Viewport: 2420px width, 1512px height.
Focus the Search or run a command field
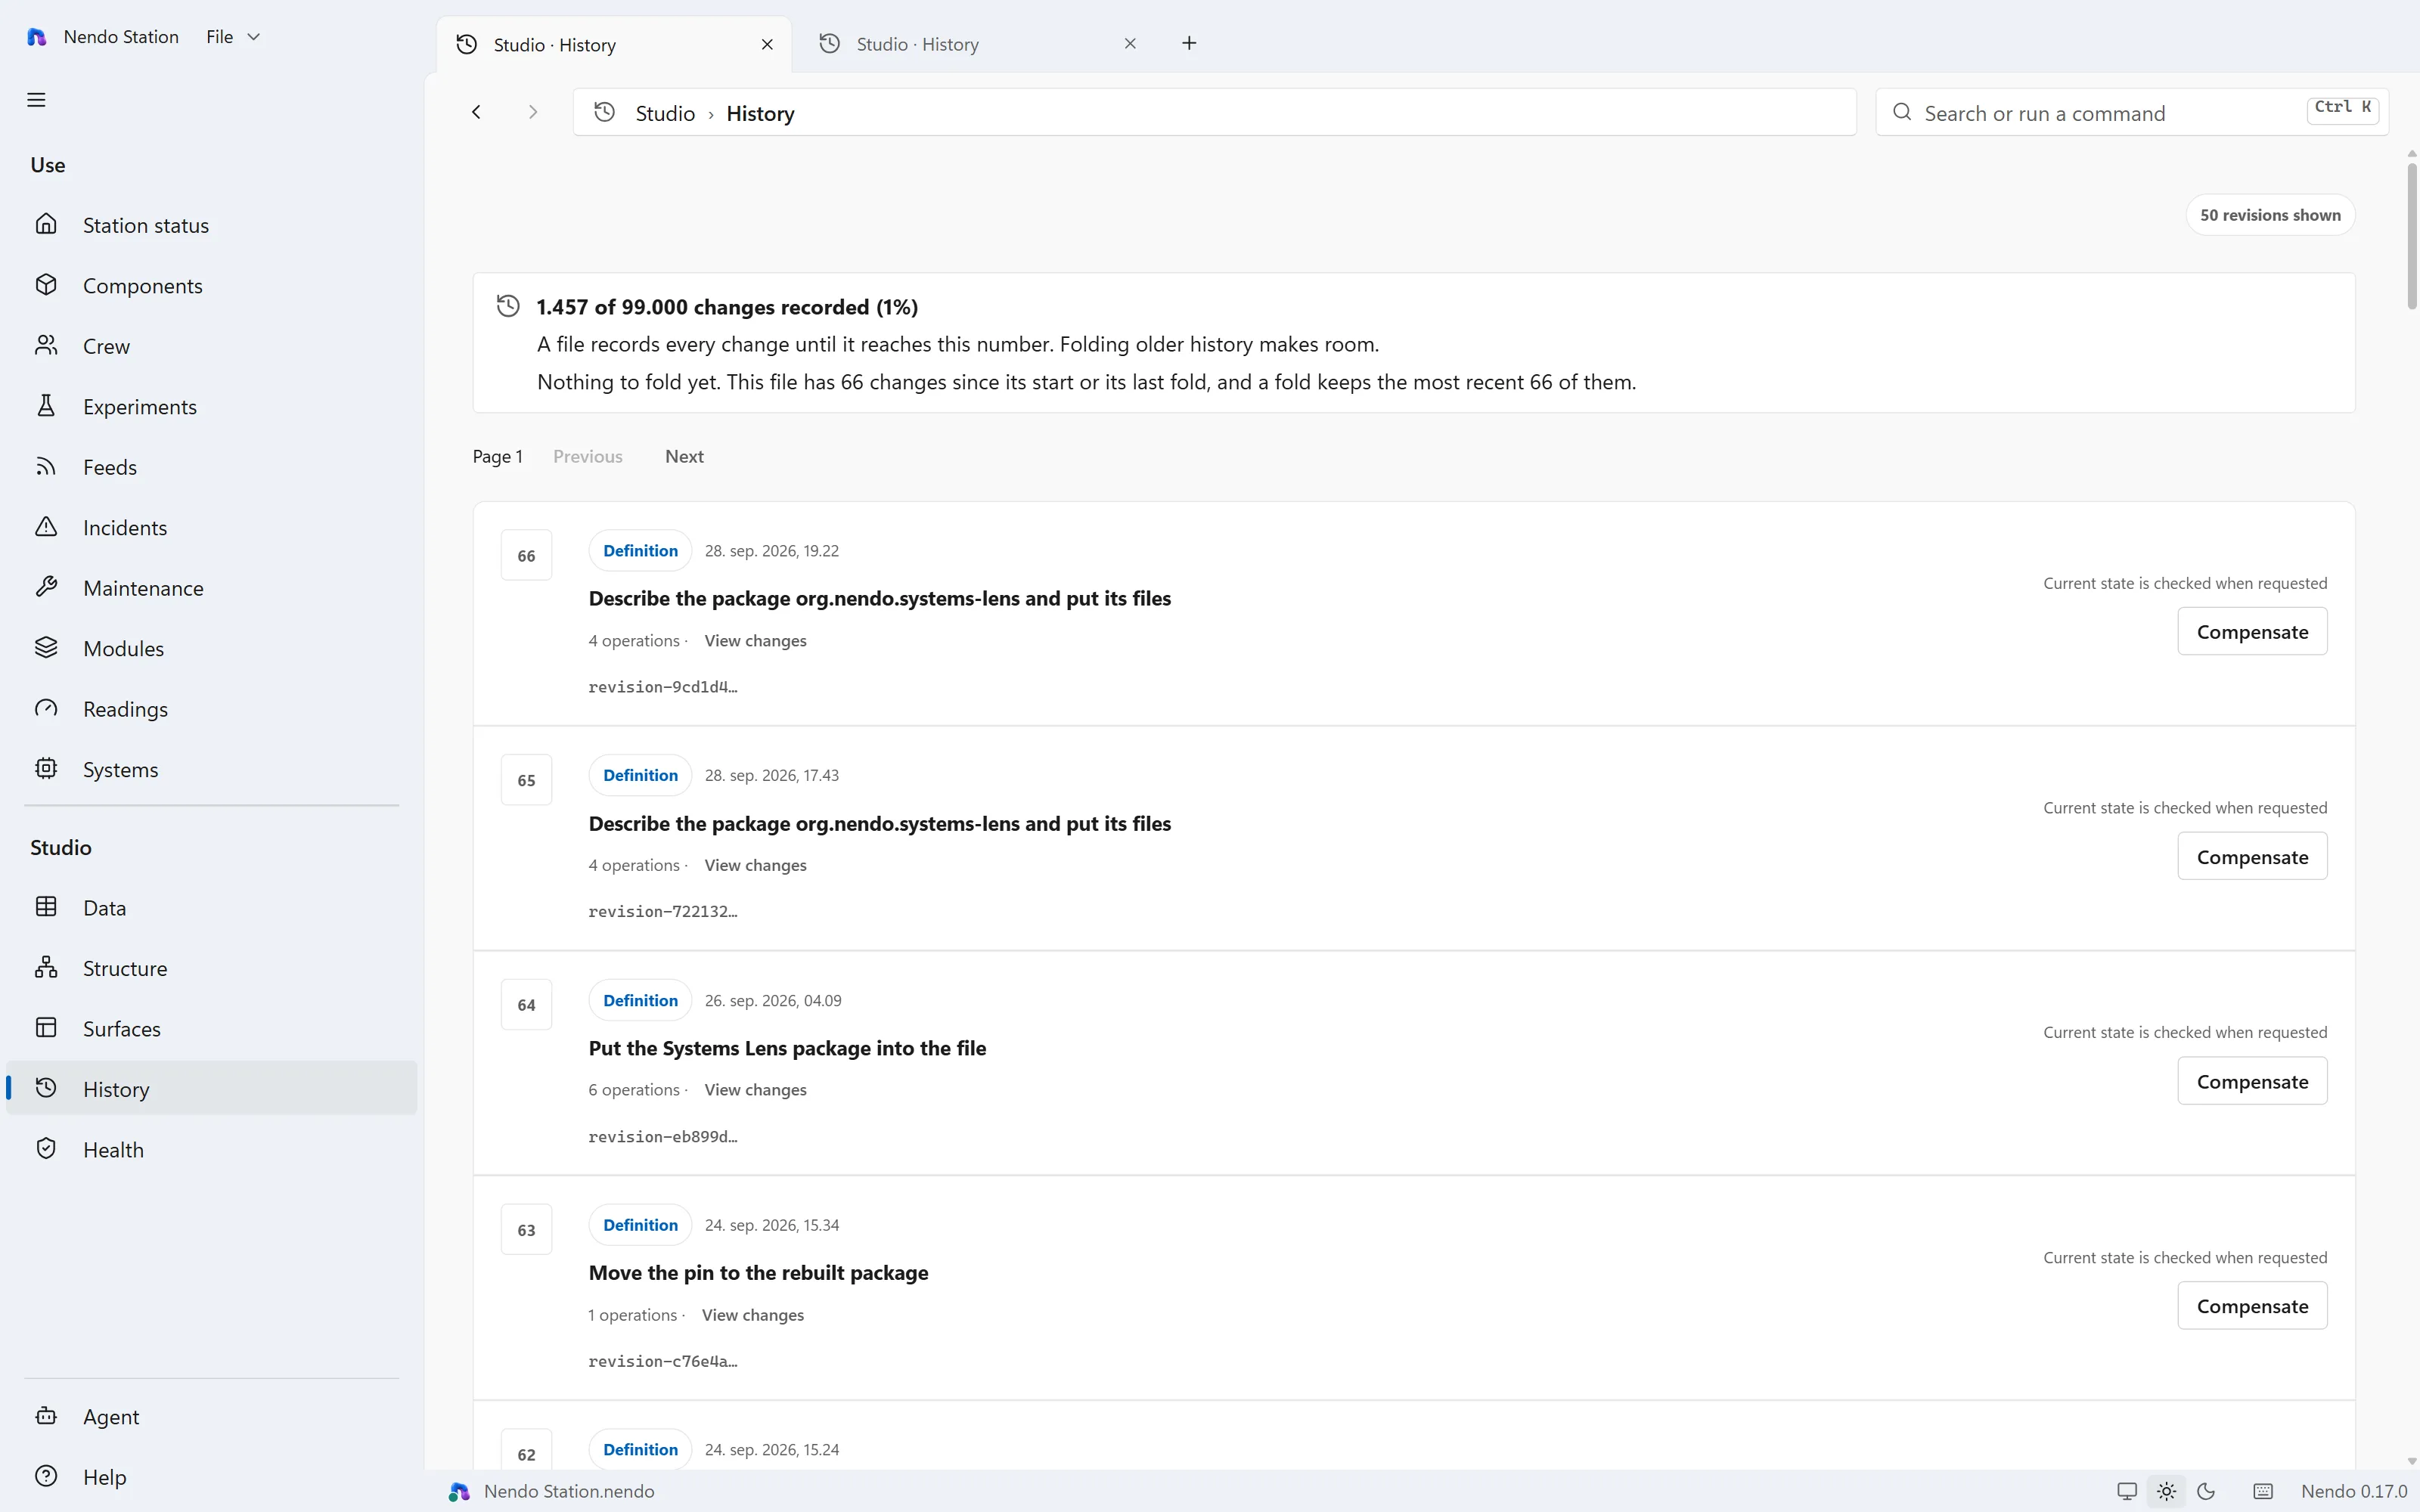[2131, 113]
